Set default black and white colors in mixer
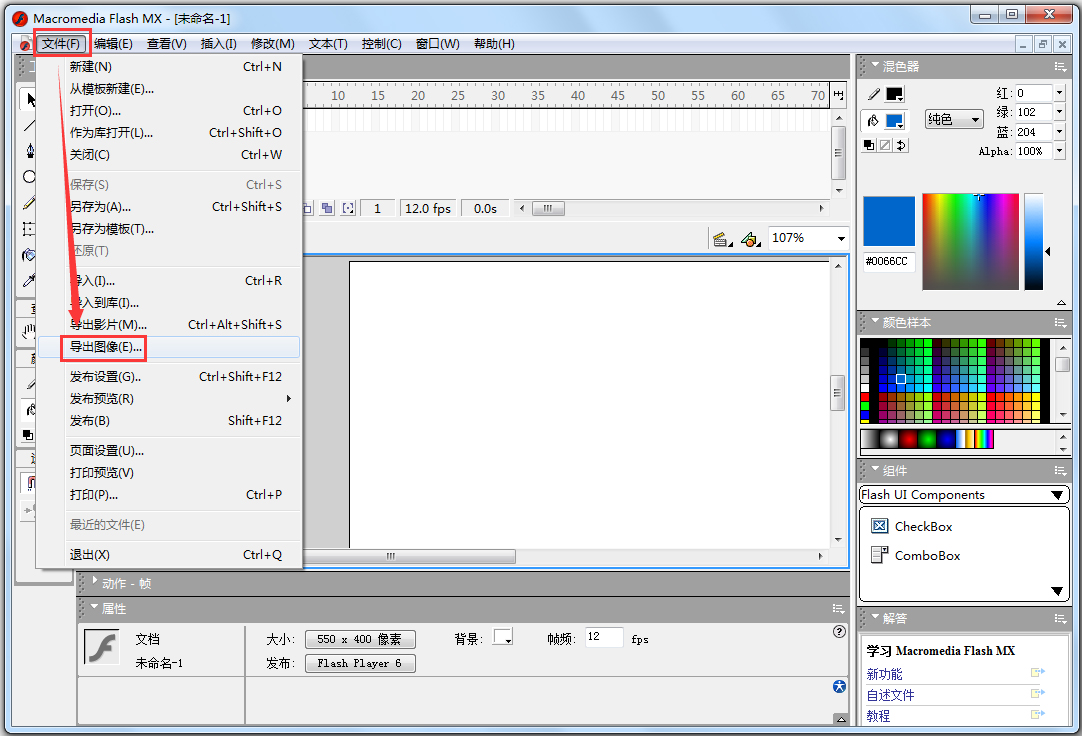 tap(869, 145)
